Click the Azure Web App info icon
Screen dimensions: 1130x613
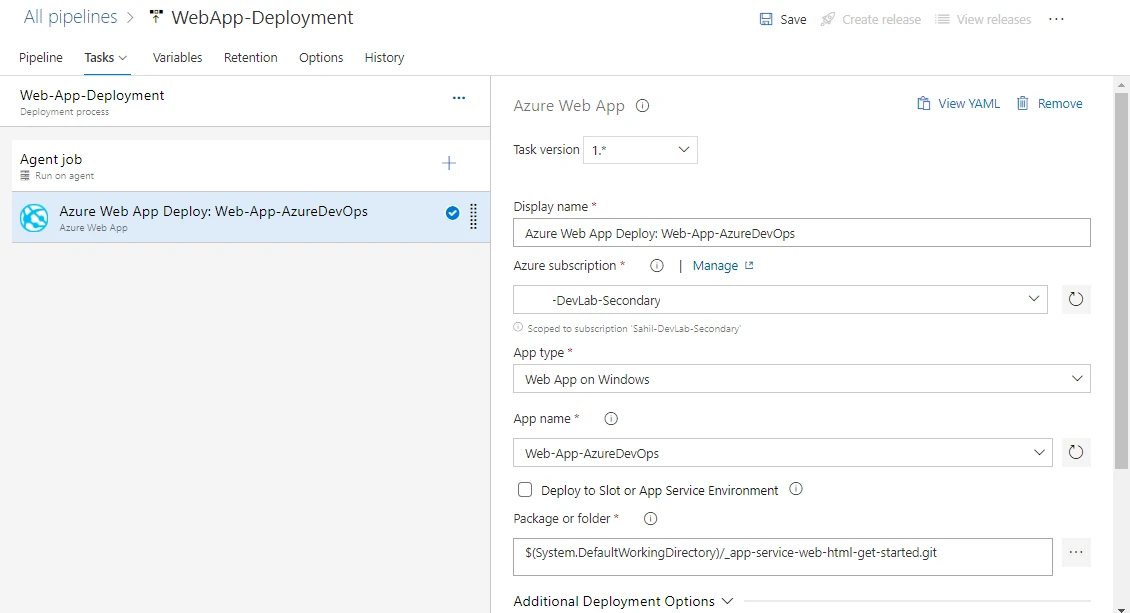point(643,105)
